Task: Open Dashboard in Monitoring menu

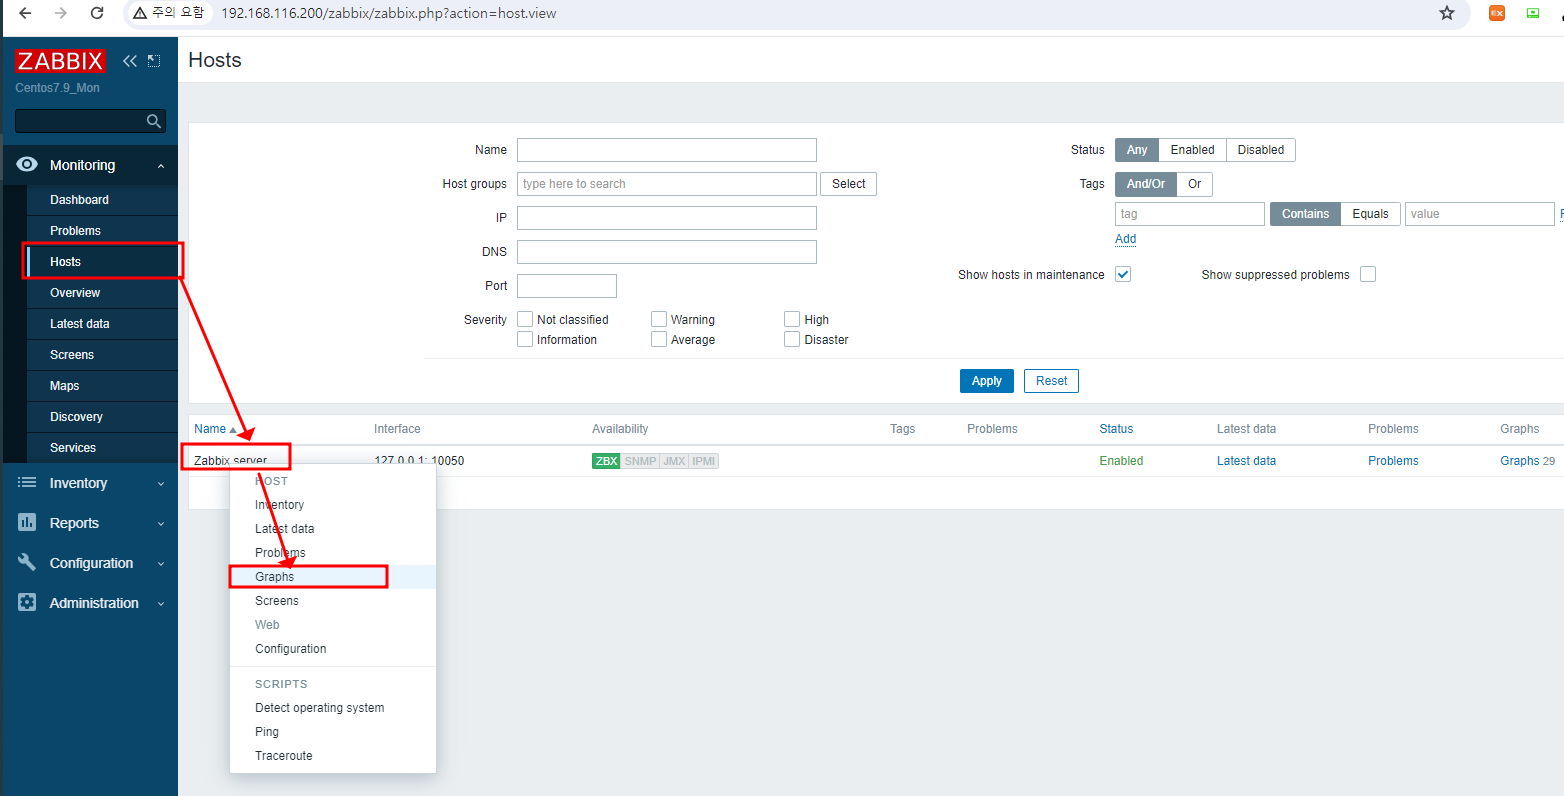Action: tap(102, 200)
